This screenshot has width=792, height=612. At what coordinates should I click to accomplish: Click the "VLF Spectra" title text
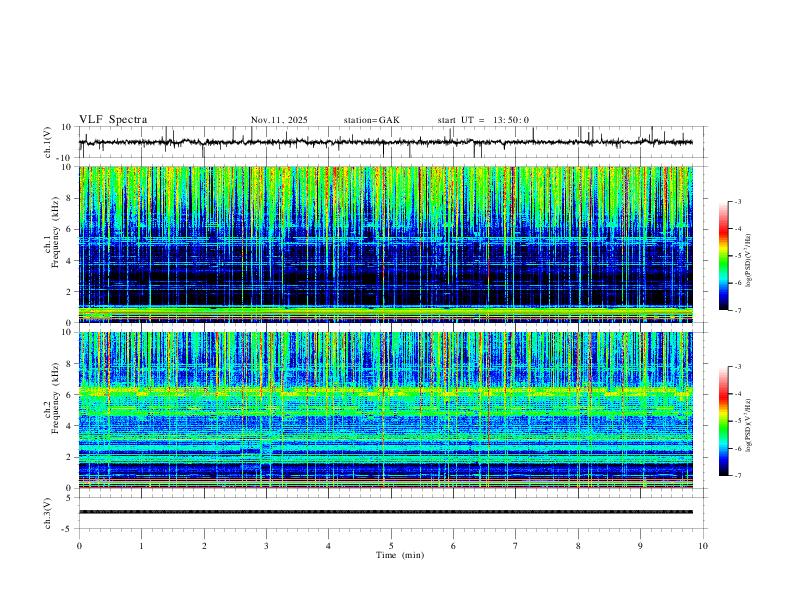113,120
